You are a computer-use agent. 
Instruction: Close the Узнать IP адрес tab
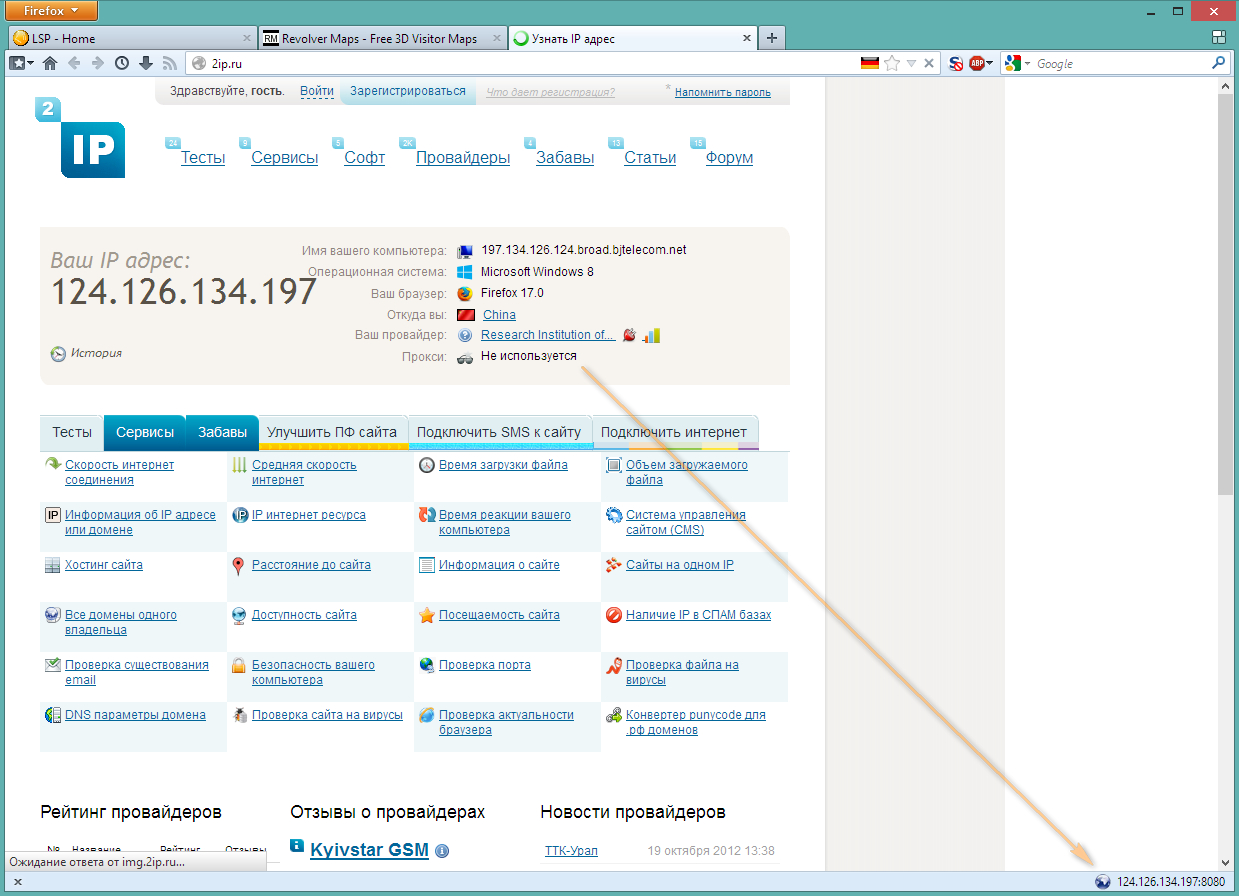tap(746, 39)
